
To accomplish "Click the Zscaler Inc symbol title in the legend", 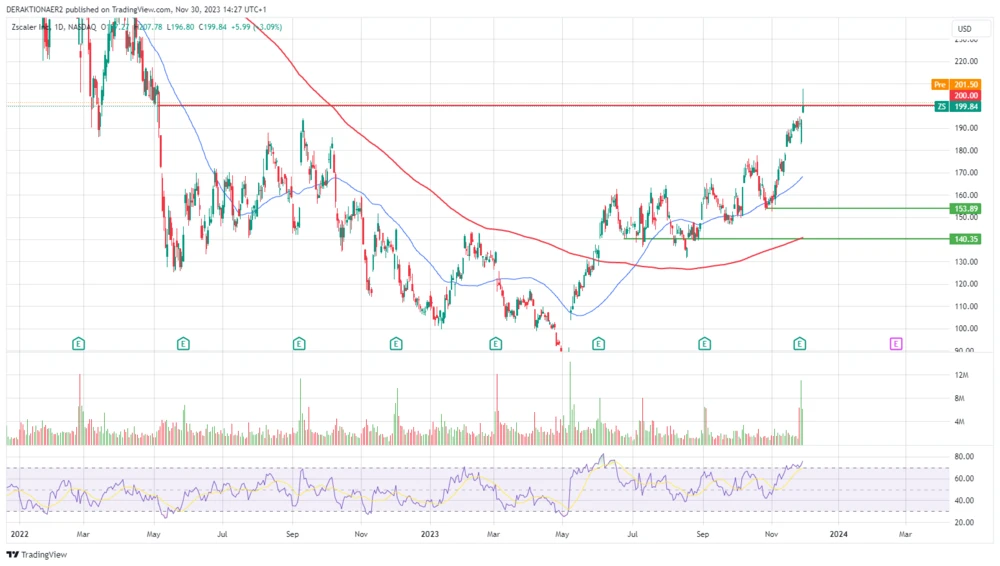I will click(x=30, y=27).
